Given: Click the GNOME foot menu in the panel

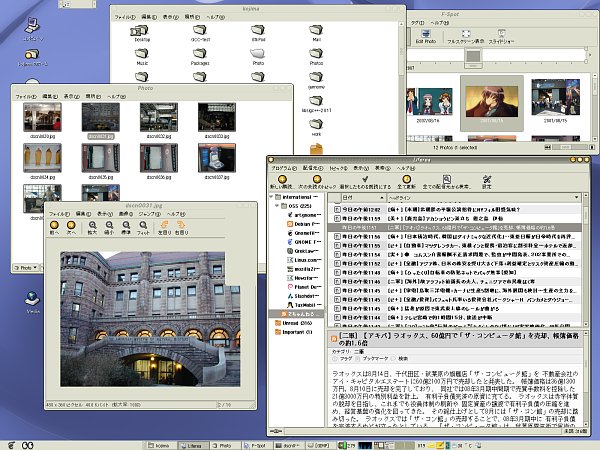Looking at the screenshot, I should pos(11,445).
